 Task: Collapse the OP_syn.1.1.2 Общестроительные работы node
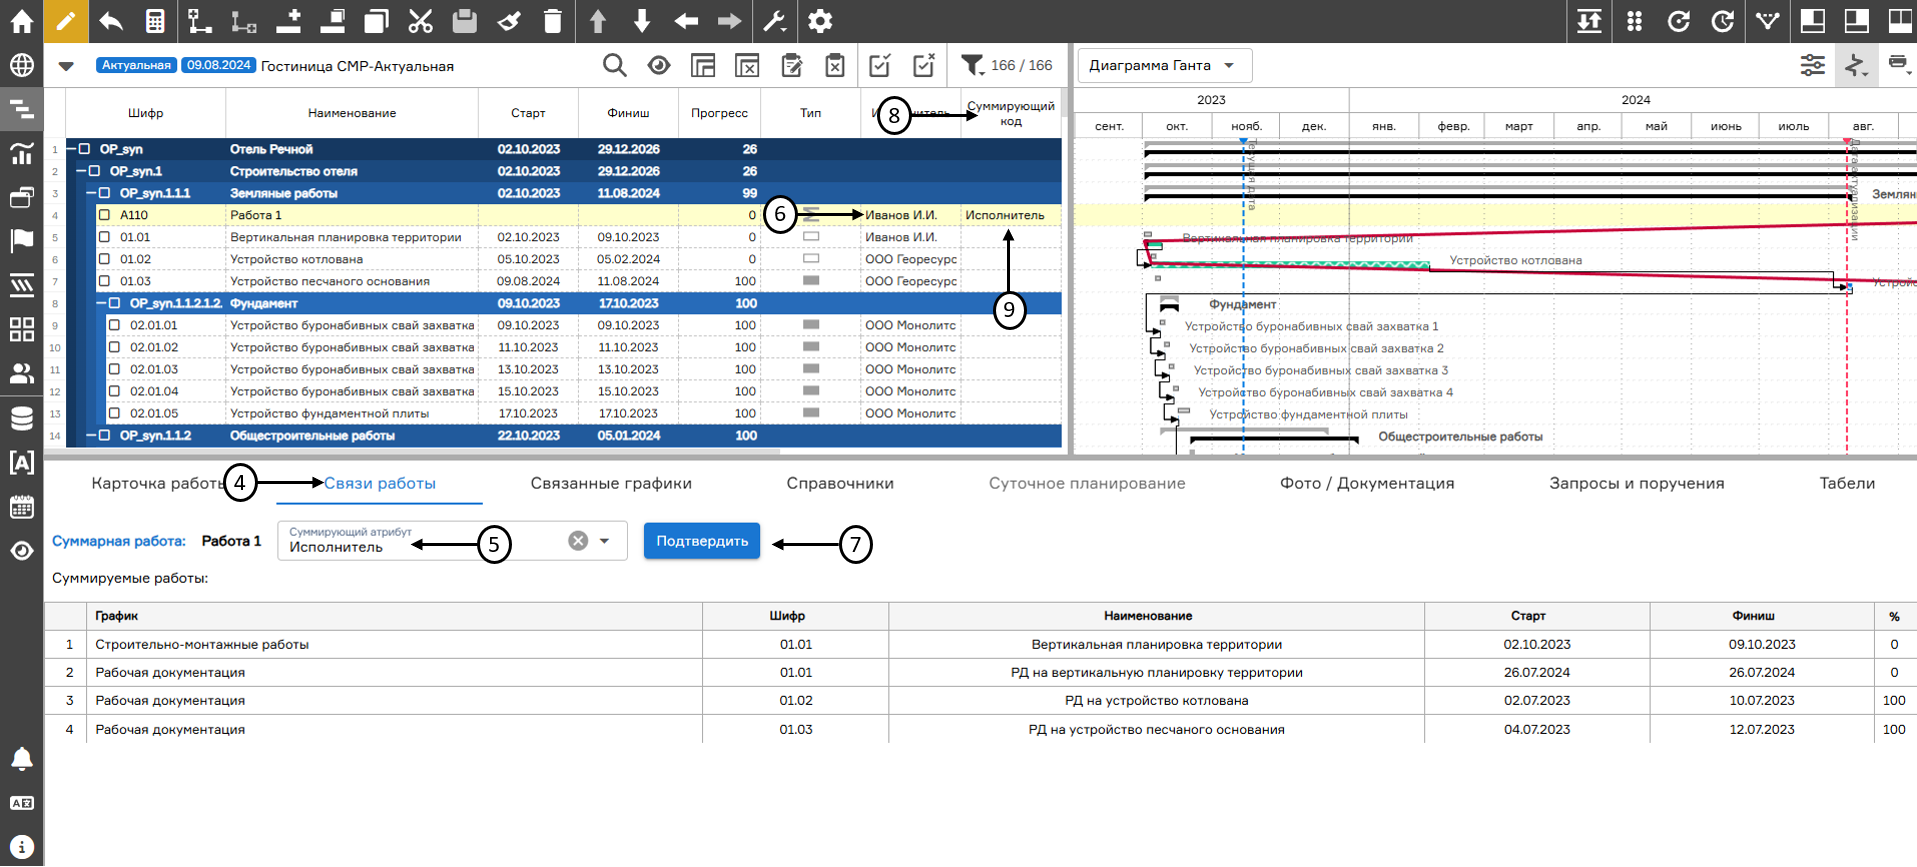point(91,435)
